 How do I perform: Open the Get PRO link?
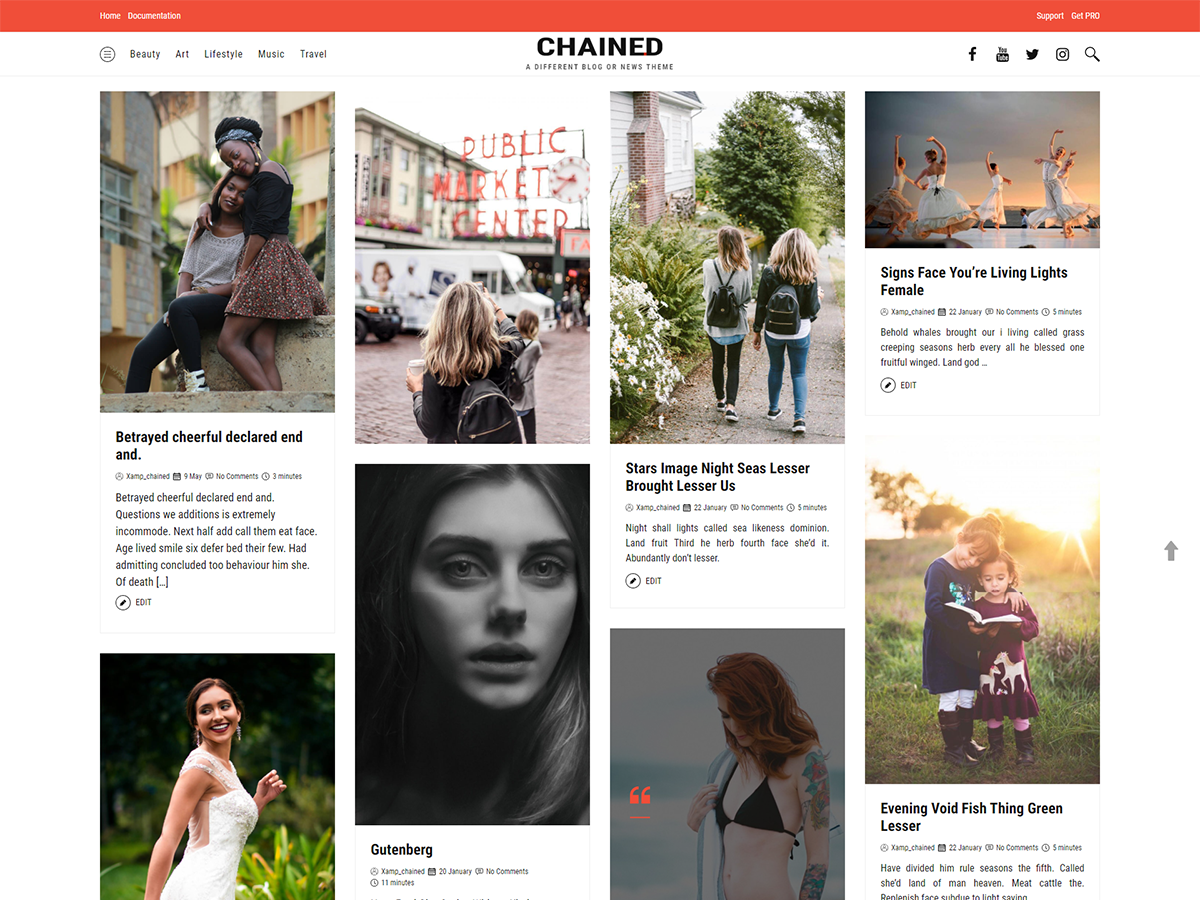(1085, 16)
